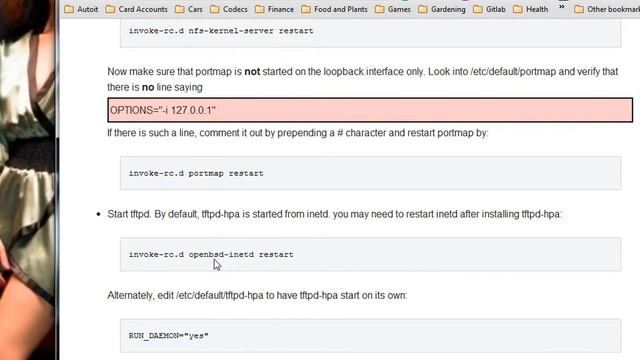Open the Codecs bookmarks folder
This screenshot has height=360, width=640.
pyautogui.click(x=229, y=9)
